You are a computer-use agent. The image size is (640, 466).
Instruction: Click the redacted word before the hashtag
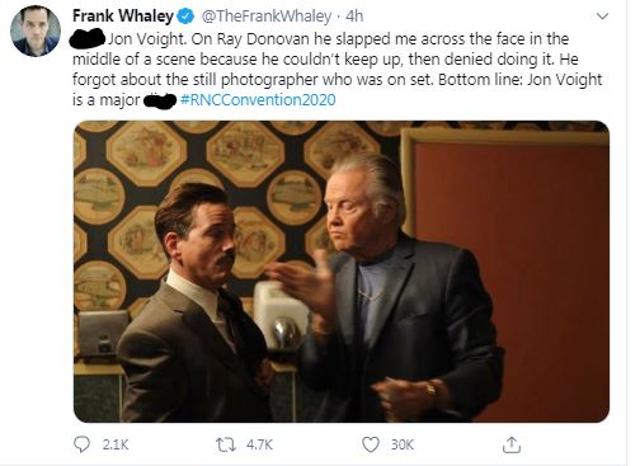(x=158, y=100)
